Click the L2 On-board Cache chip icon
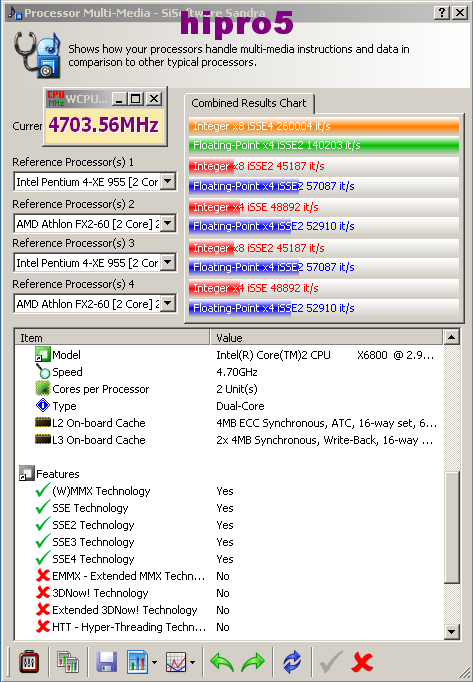Viewport: 473px width, 682px height. click(43, 422)
